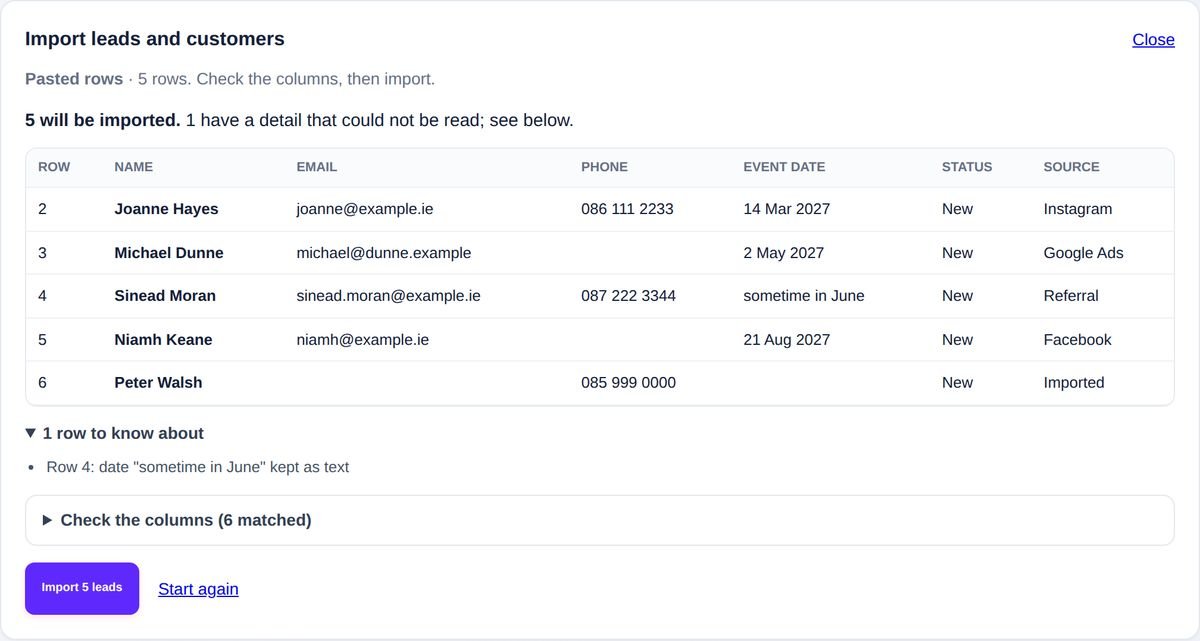Click the name Niamh Keane

click(x=163, y=340)
